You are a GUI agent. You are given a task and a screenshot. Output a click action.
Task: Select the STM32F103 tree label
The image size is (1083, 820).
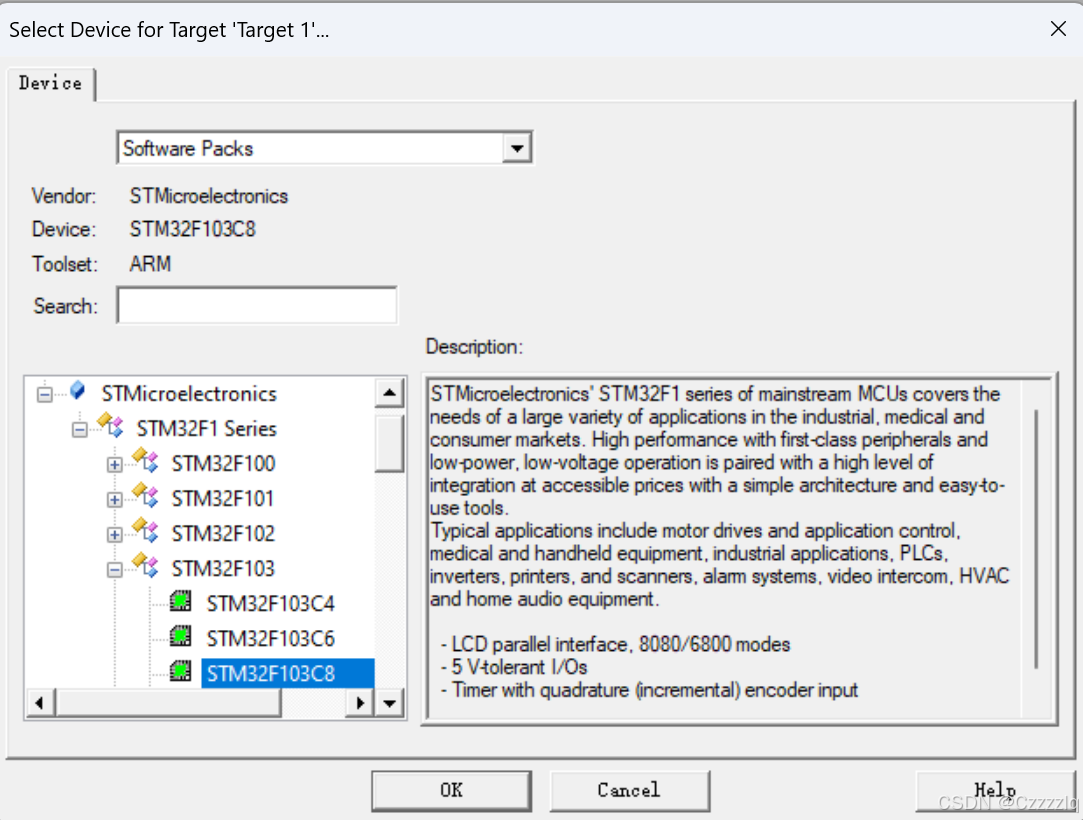pos(223,569)
